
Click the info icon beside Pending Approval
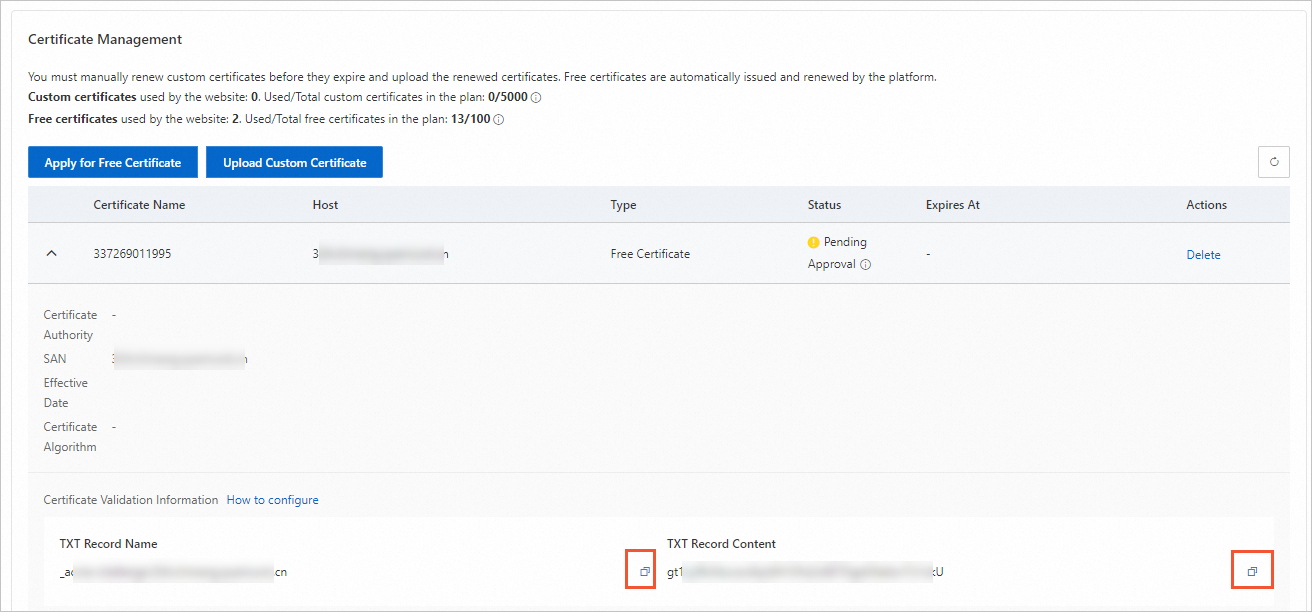click(x=864, y=263)
